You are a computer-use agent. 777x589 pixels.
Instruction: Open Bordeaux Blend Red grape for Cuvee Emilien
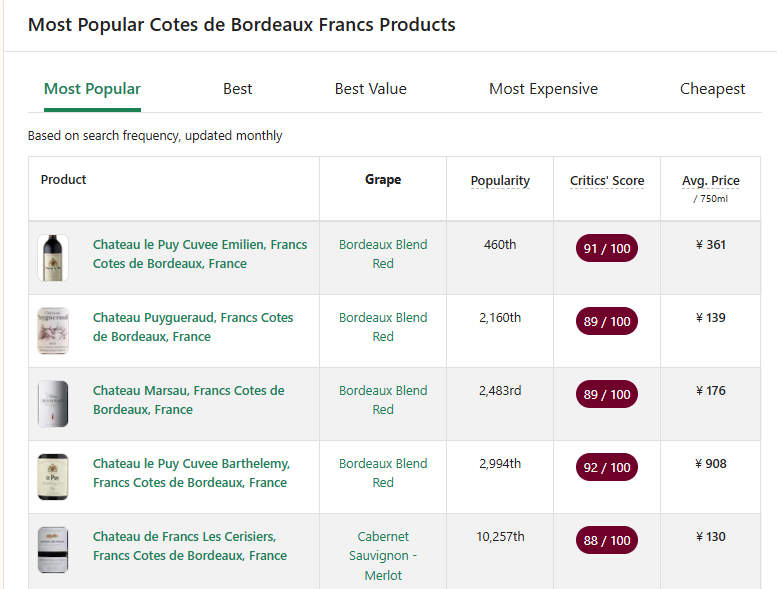coord(383,254)
